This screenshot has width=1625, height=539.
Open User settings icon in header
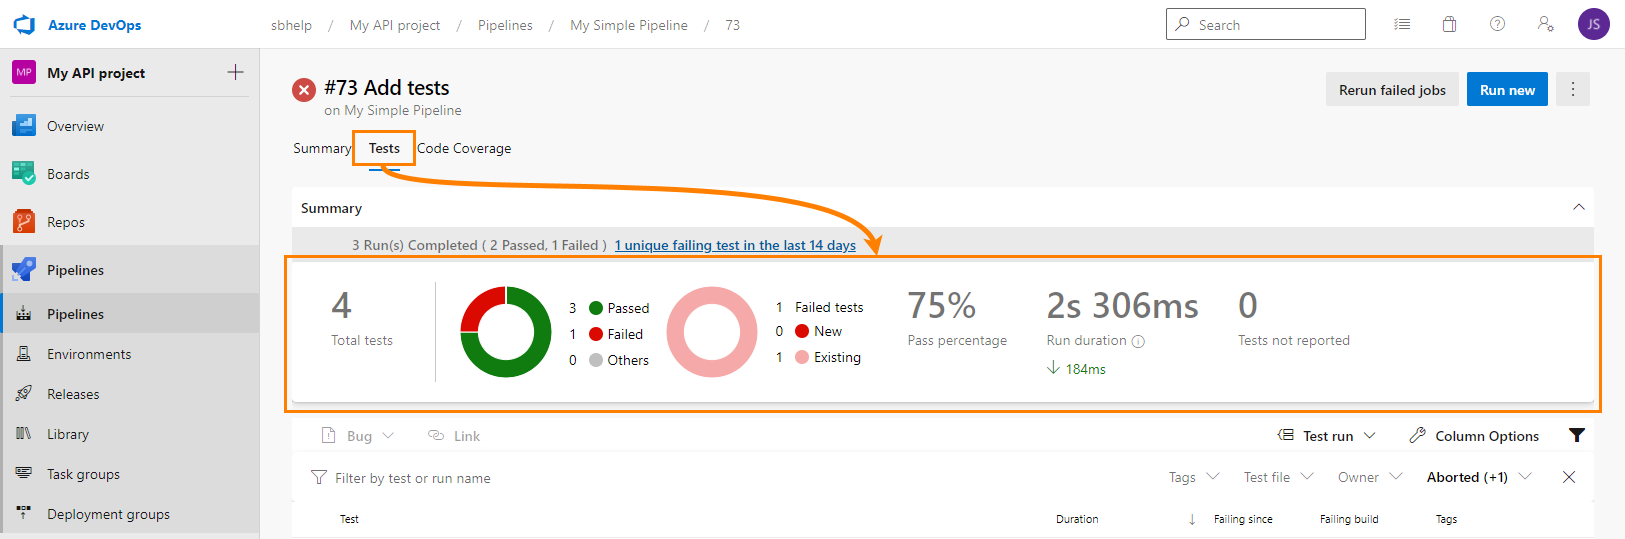point(1545,24)
